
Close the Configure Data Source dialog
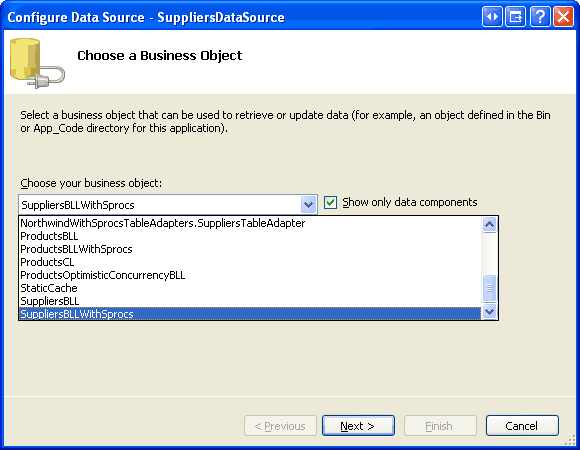click(x=563, y=17)
